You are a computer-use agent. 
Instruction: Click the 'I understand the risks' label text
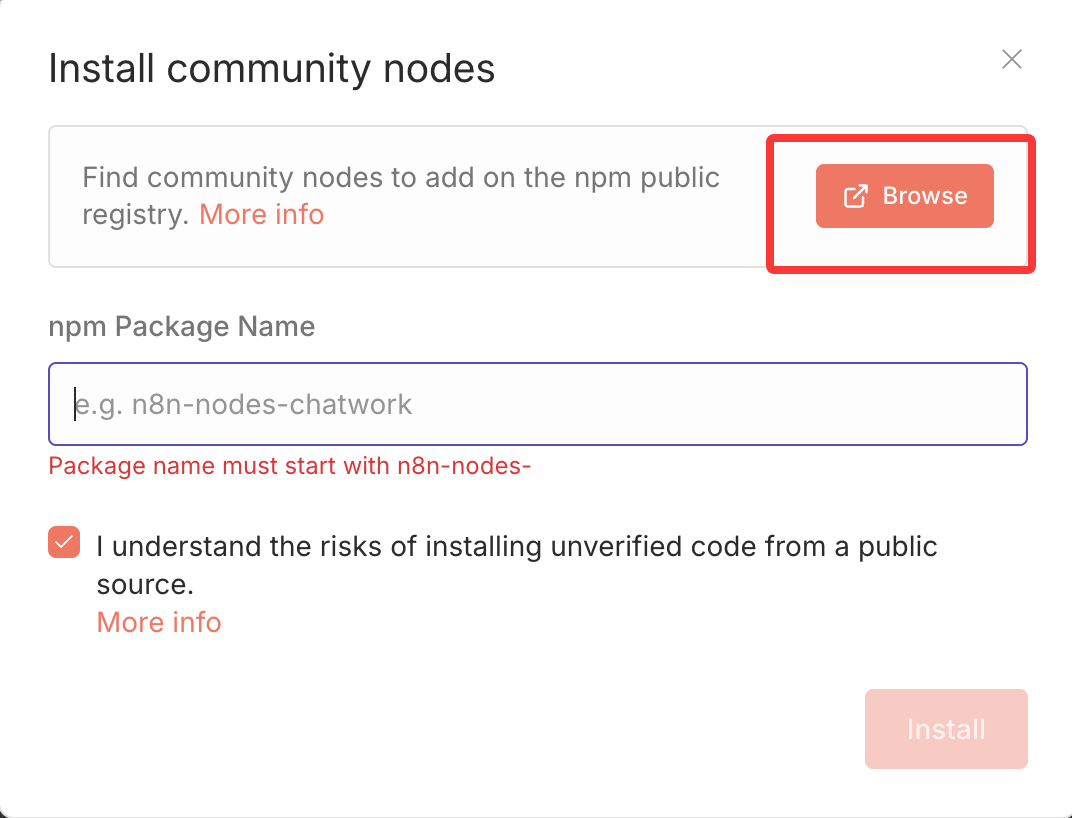(517, 547)
